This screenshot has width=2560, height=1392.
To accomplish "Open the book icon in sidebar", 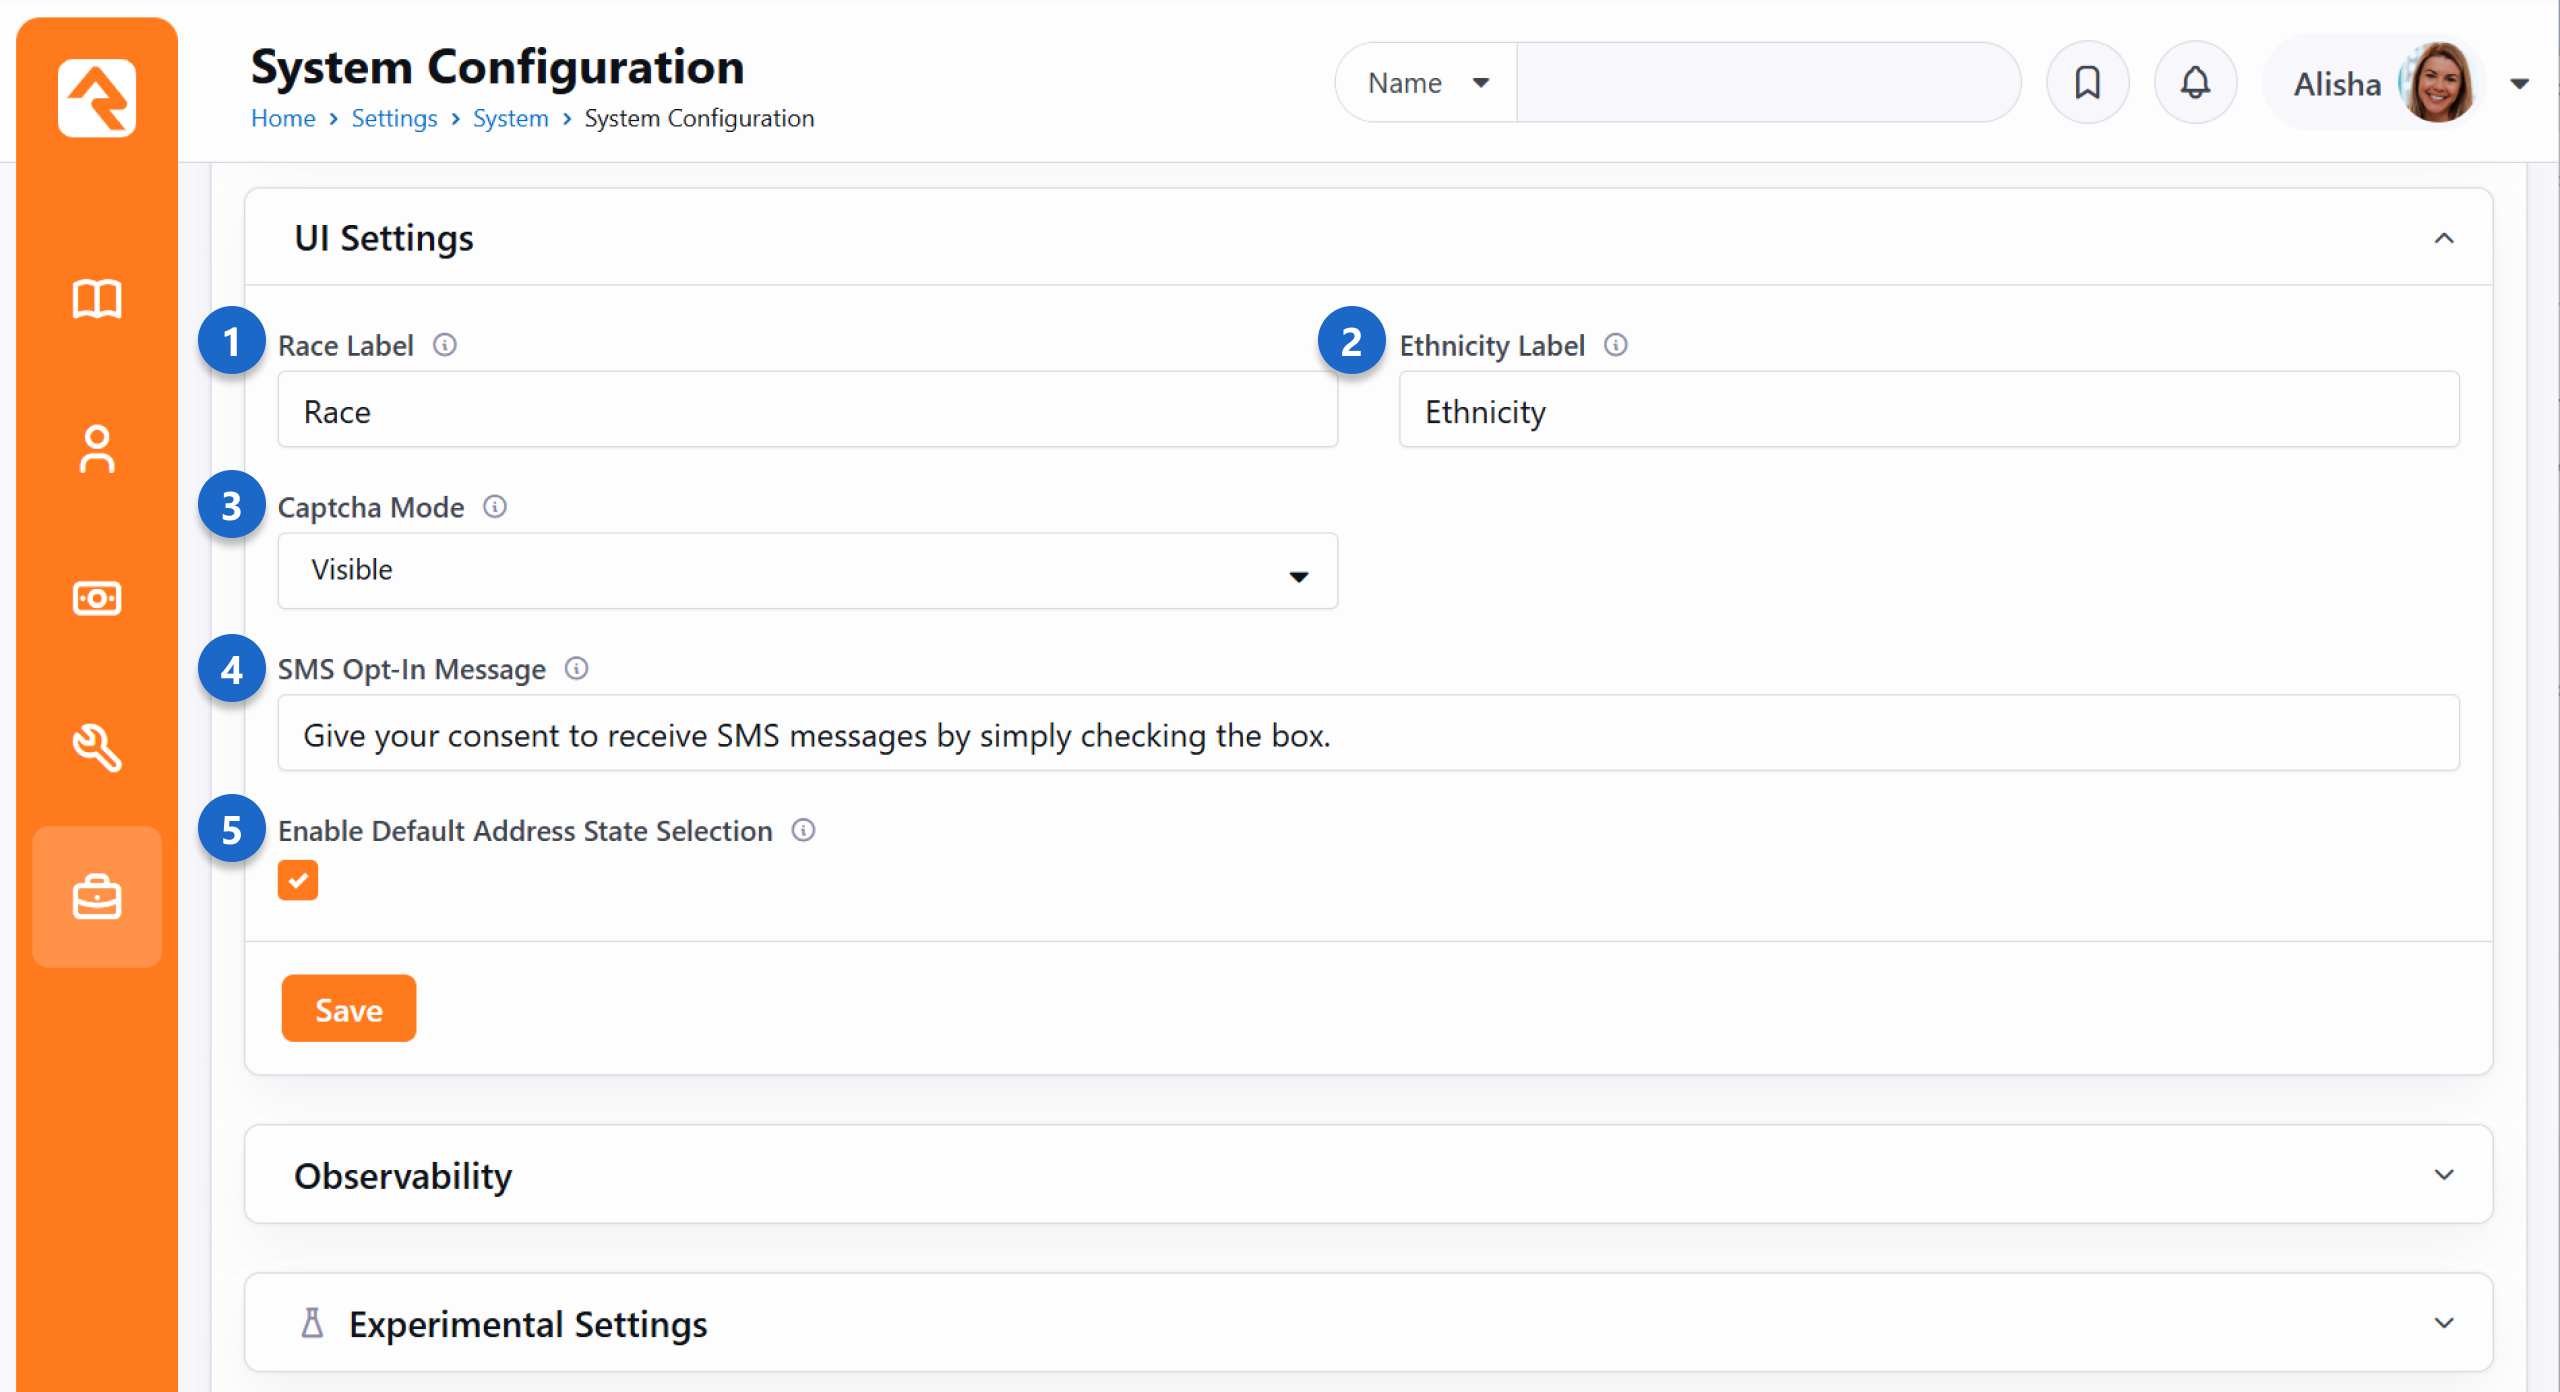I will click(x=97, y=298).
